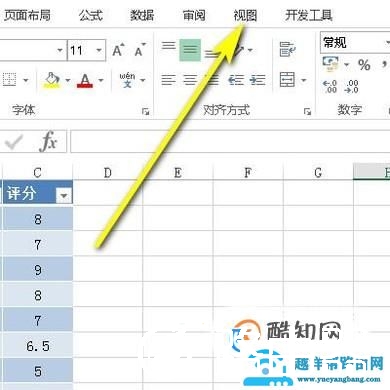
Task: Click the increase decimal icon
Action: tap(330, 86)
